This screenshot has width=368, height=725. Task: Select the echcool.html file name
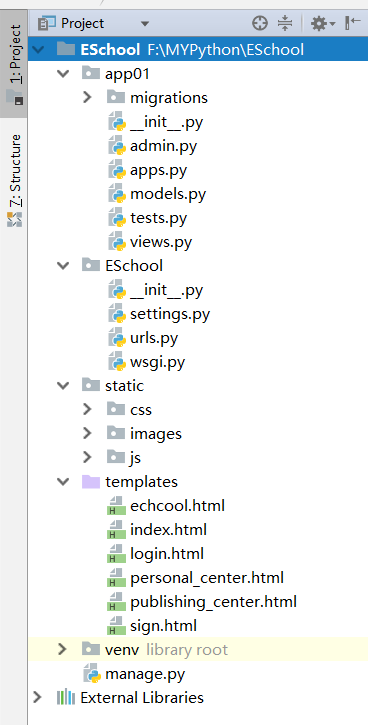(x=178, y=505)
